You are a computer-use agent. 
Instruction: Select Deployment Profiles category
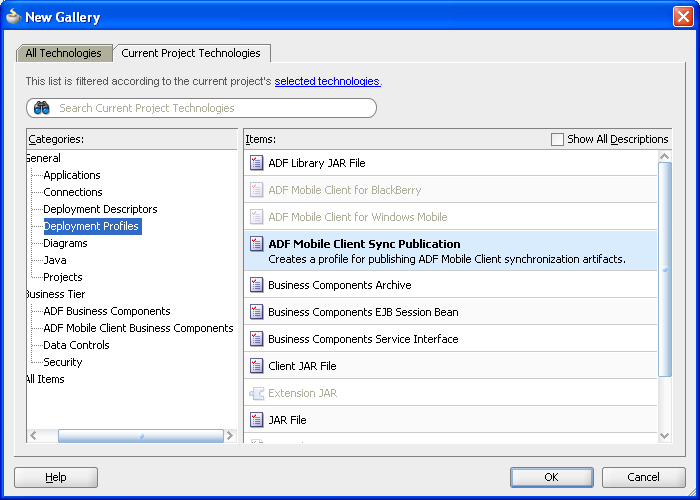point(92,226)
